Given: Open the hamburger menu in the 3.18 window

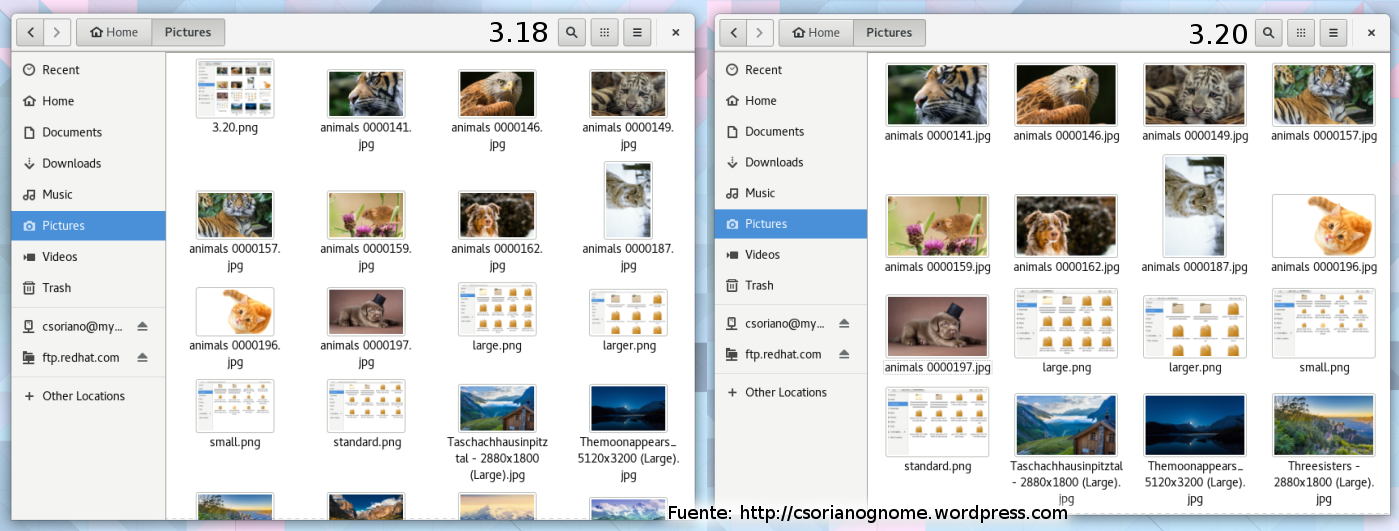Looking at the screenshot, I should point(637,32).
